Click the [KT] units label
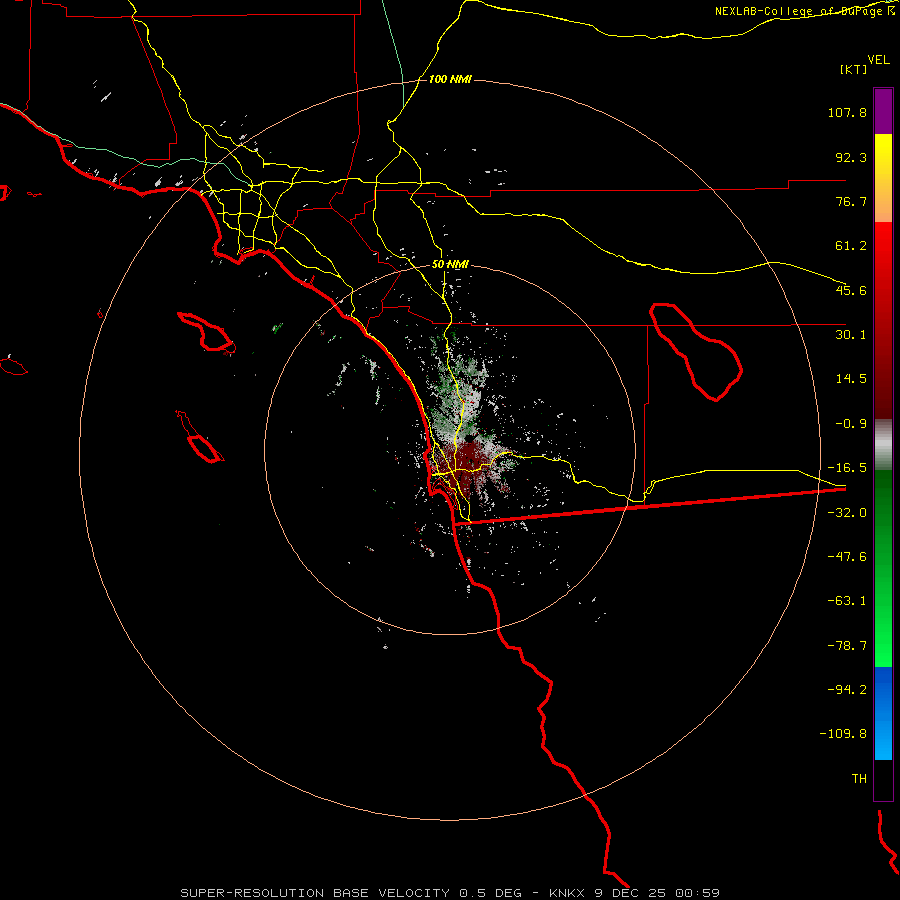The width and height of the screenshot is (900, 900). [854, 69]
